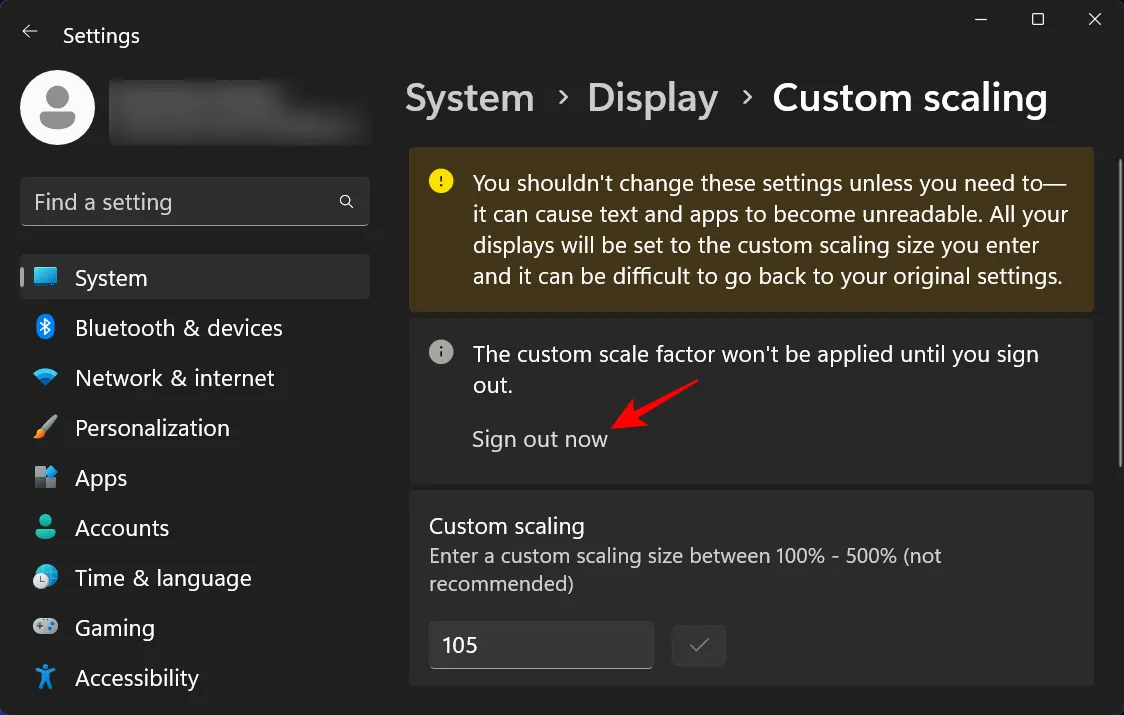Click the Find a setting search box
The width and height of the screenshot is (1124, 715).
tap(180, 202)
